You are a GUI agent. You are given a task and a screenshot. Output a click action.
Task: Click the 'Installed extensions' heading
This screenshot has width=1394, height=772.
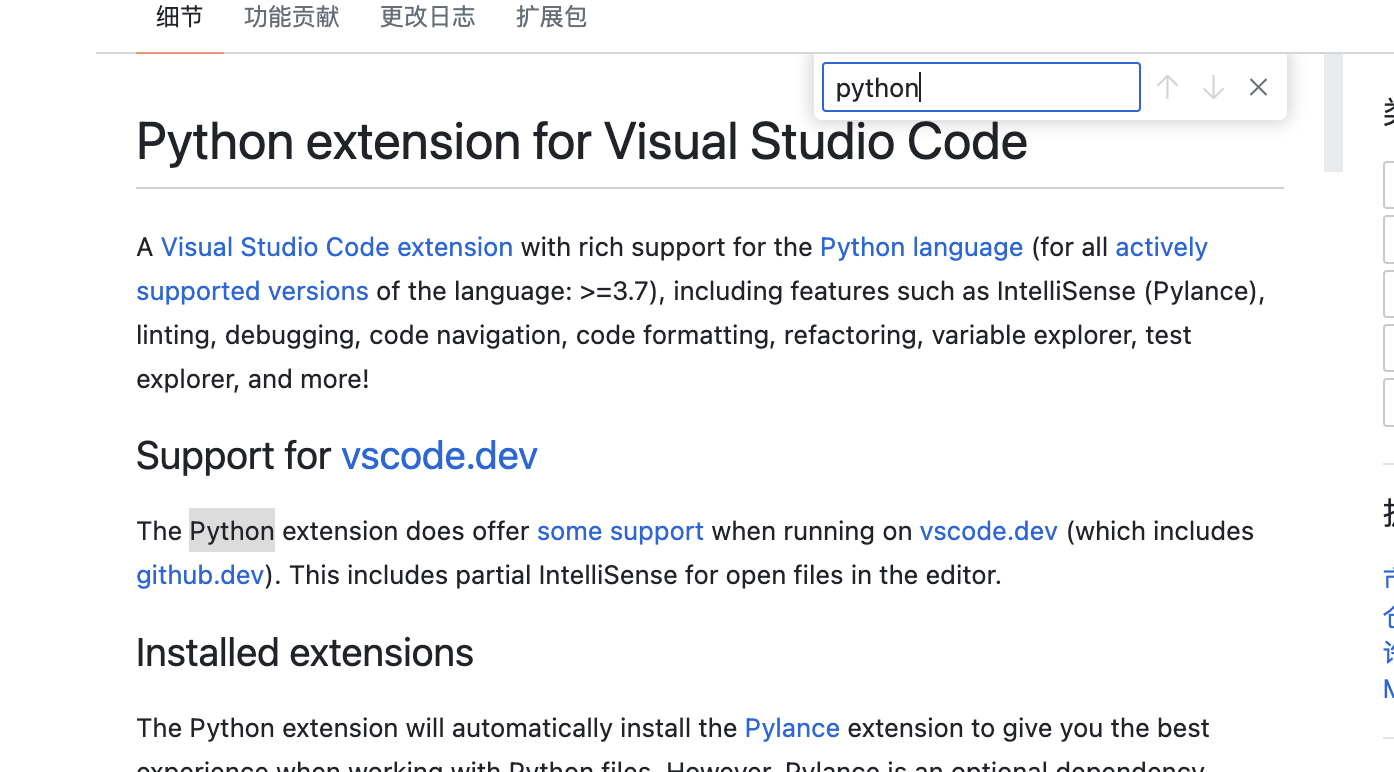point(305,653)
